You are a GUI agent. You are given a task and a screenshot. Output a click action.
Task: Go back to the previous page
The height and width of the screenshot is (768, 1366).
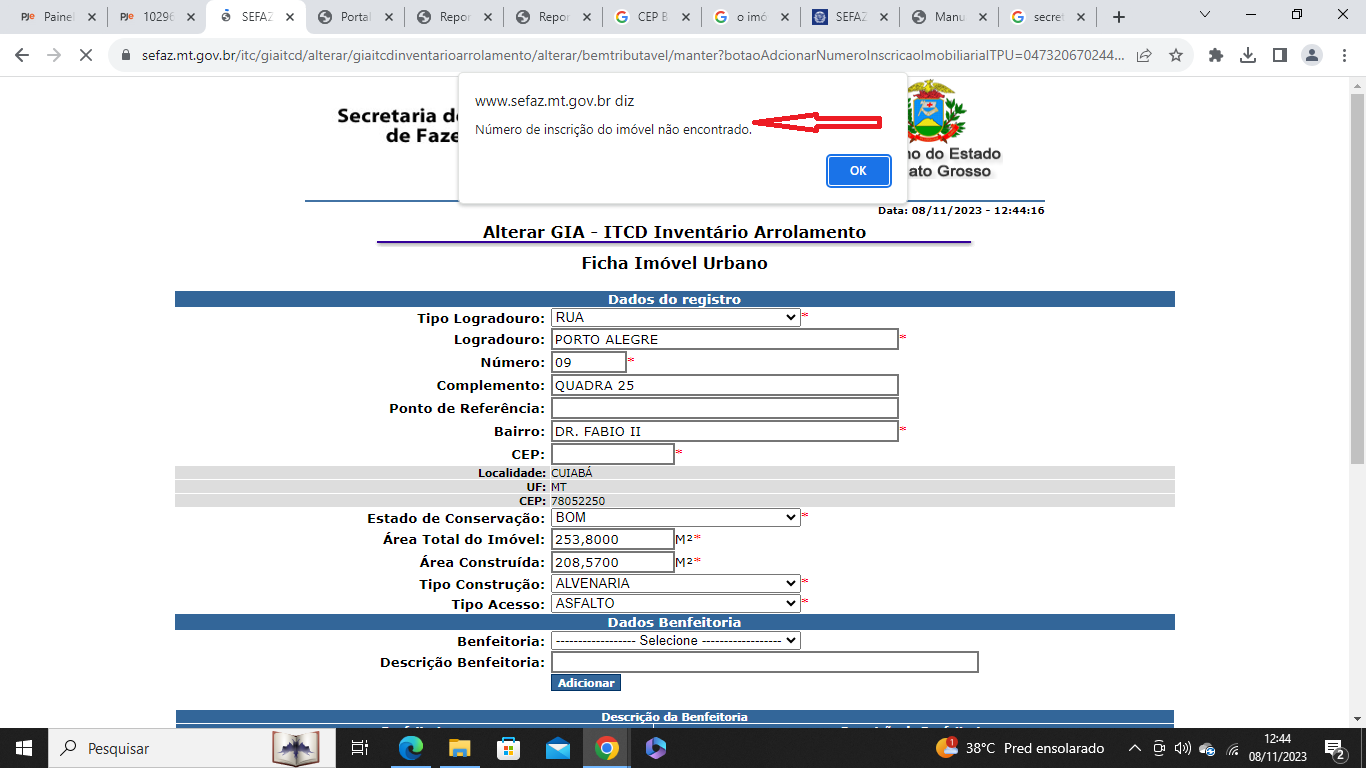pos(22,56)
